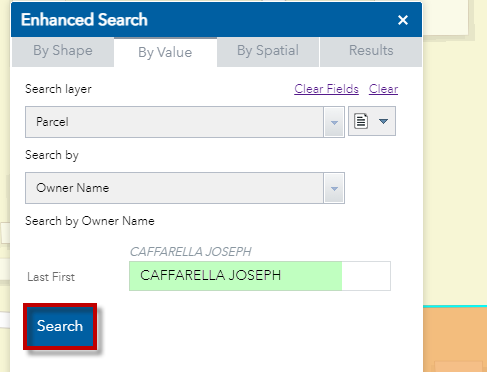
Task: Click the Search layer label
Action: click(58, 89)
